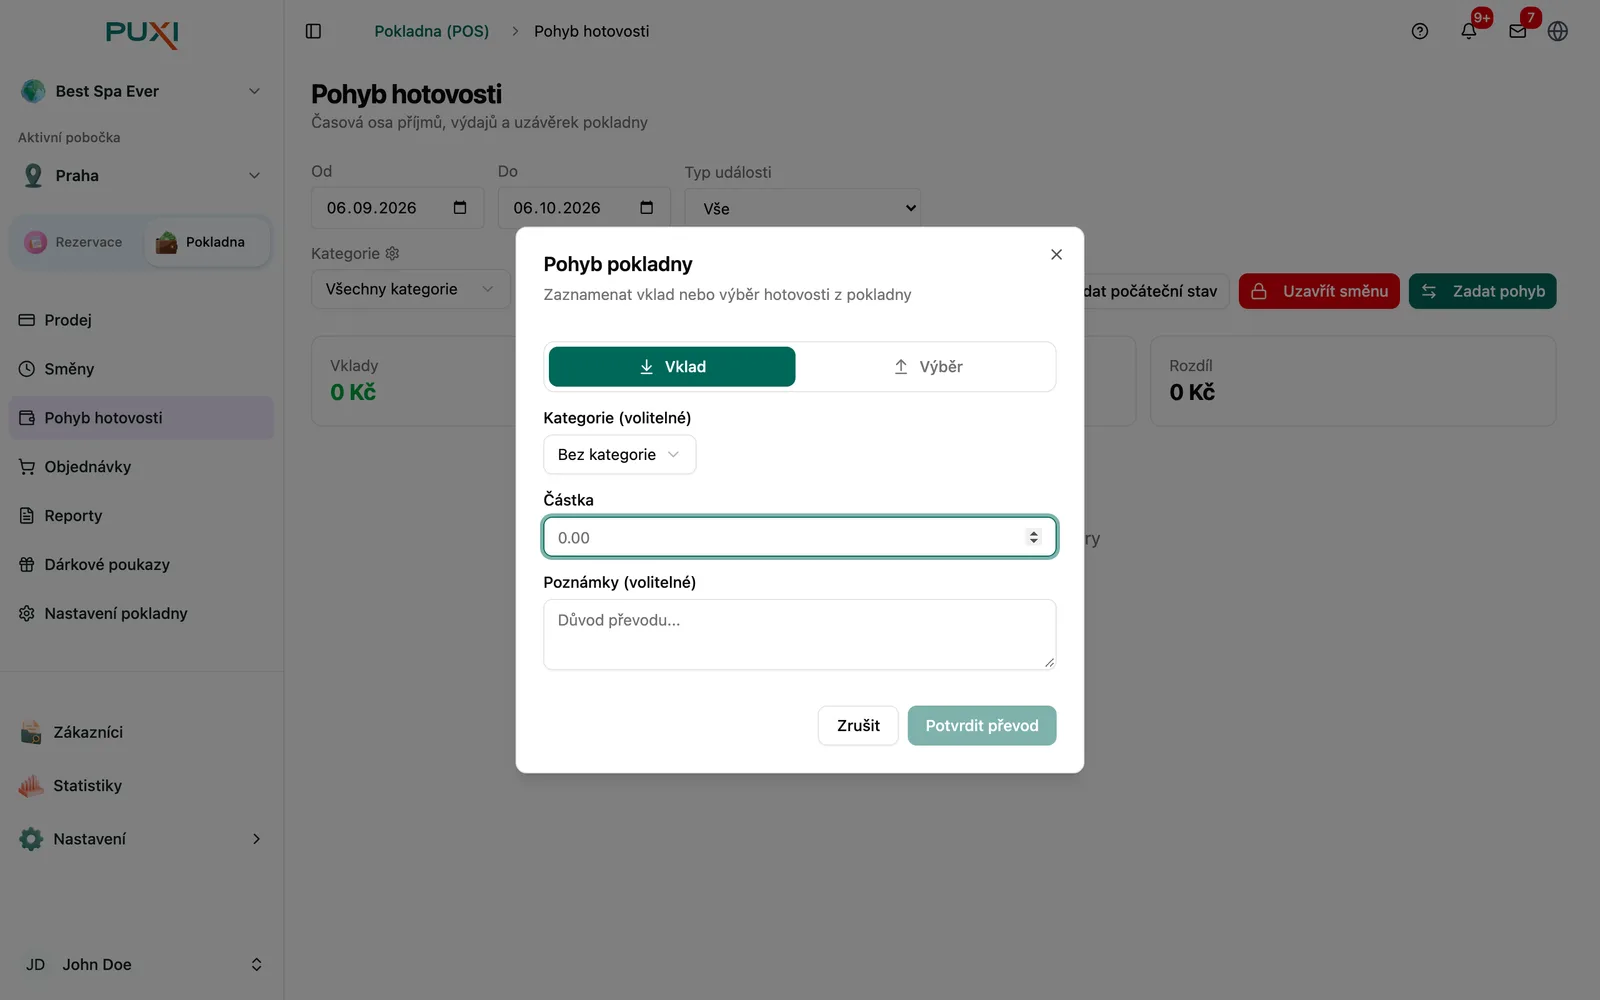Open the help question mark icon
Image resolution: width=1600 pixels, height=1000 pixels.
pos(1420,31)
